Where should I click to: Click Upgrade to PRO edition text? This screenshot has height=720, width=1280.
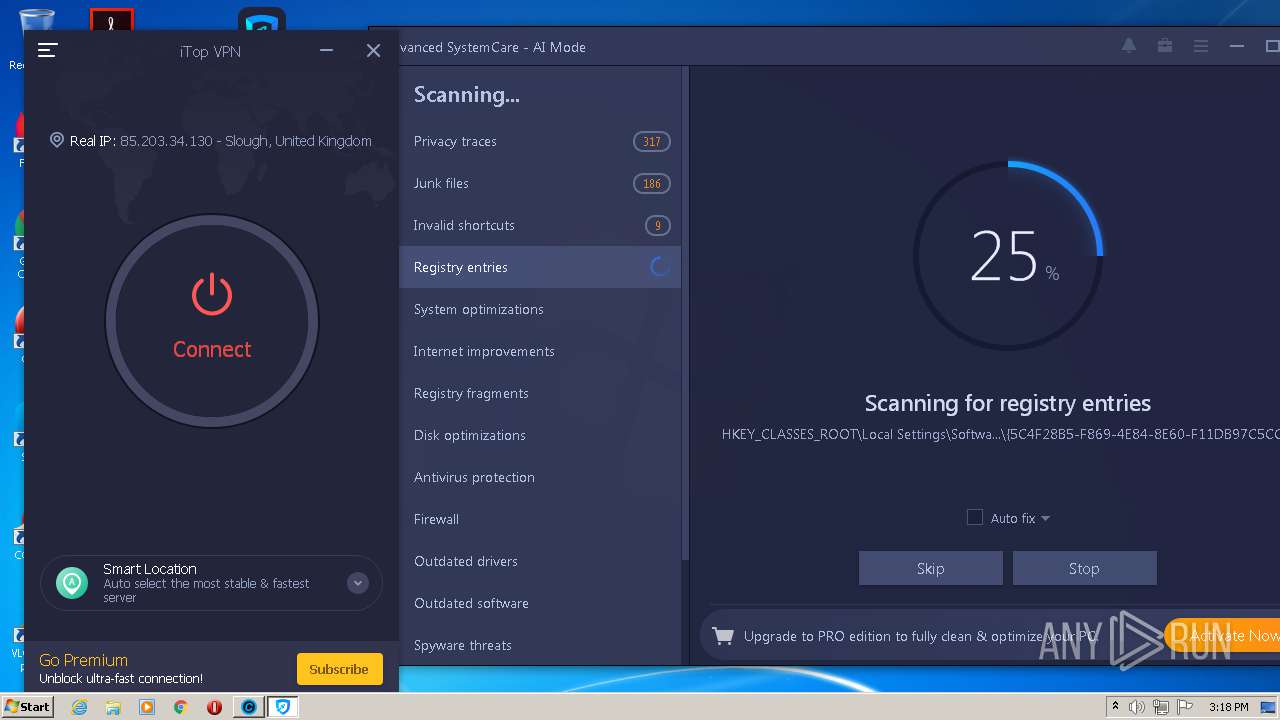[x=920, y=636]
